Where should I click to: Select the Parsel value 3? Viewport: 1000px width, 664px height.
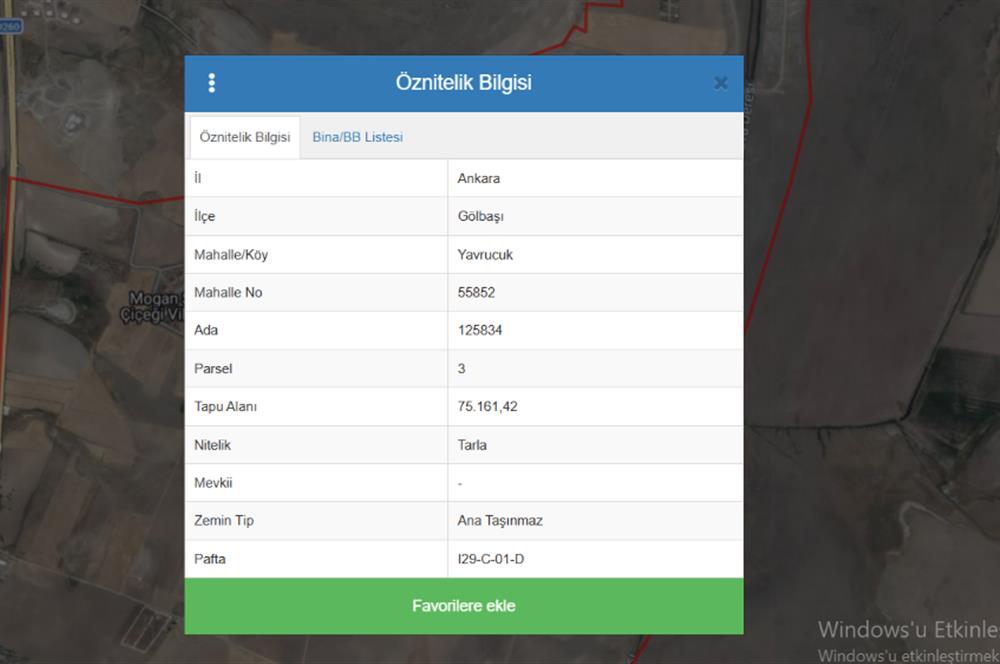pos(461,368)
